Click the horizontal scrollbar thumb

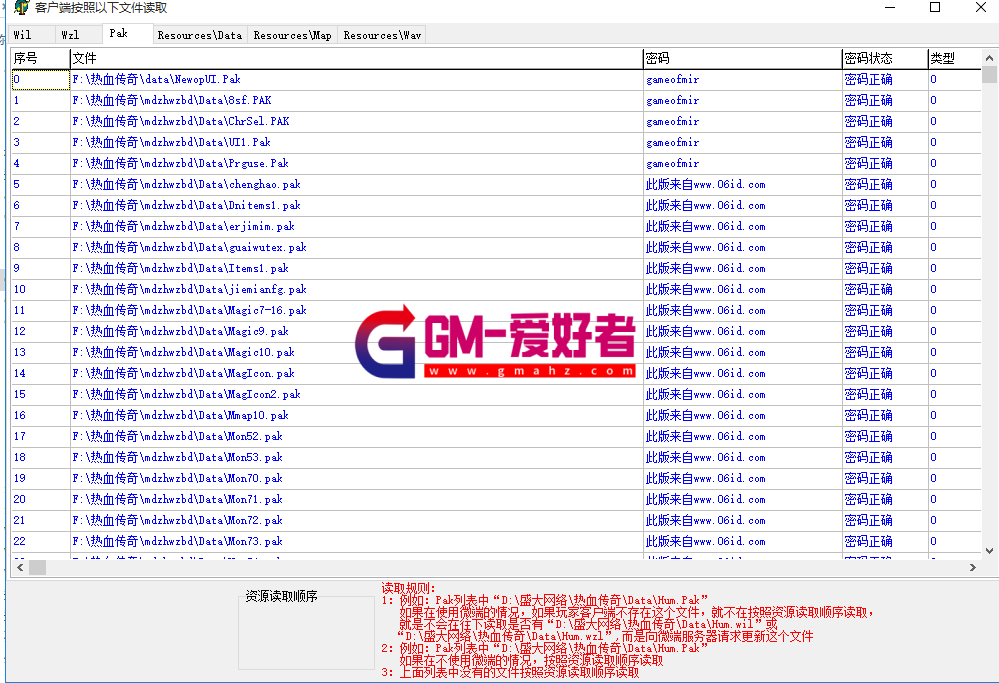(x=38, y=567)
